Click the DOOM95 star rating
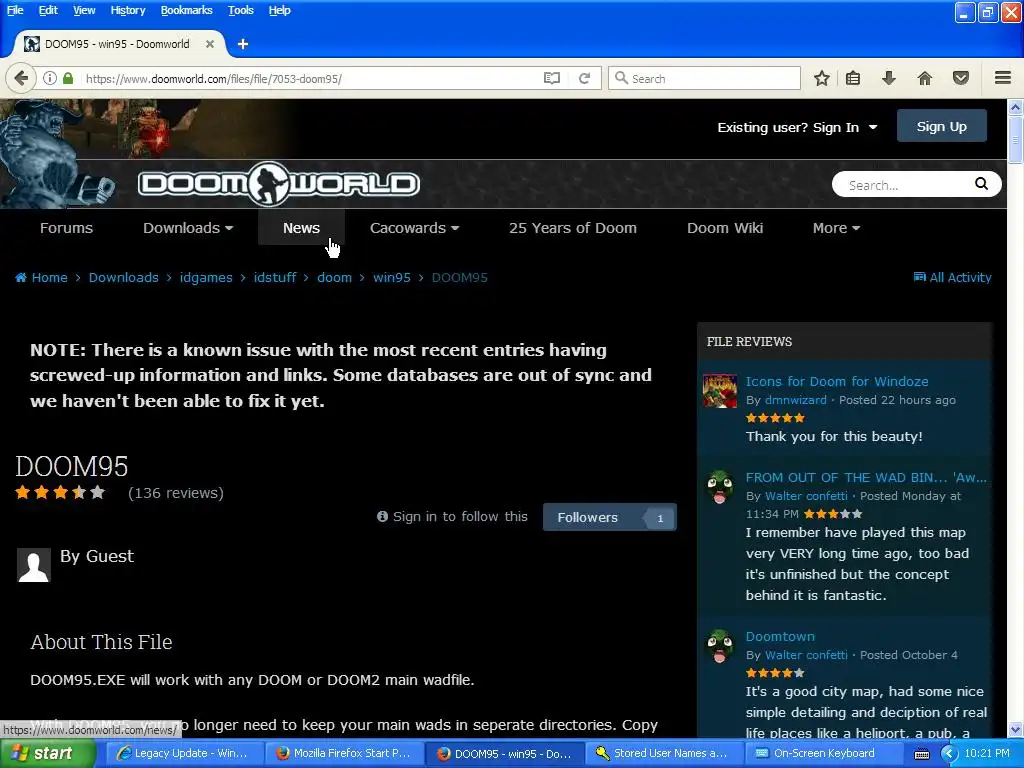Image resolution: width=1024 pixels, height=768 pixels. 60,492
